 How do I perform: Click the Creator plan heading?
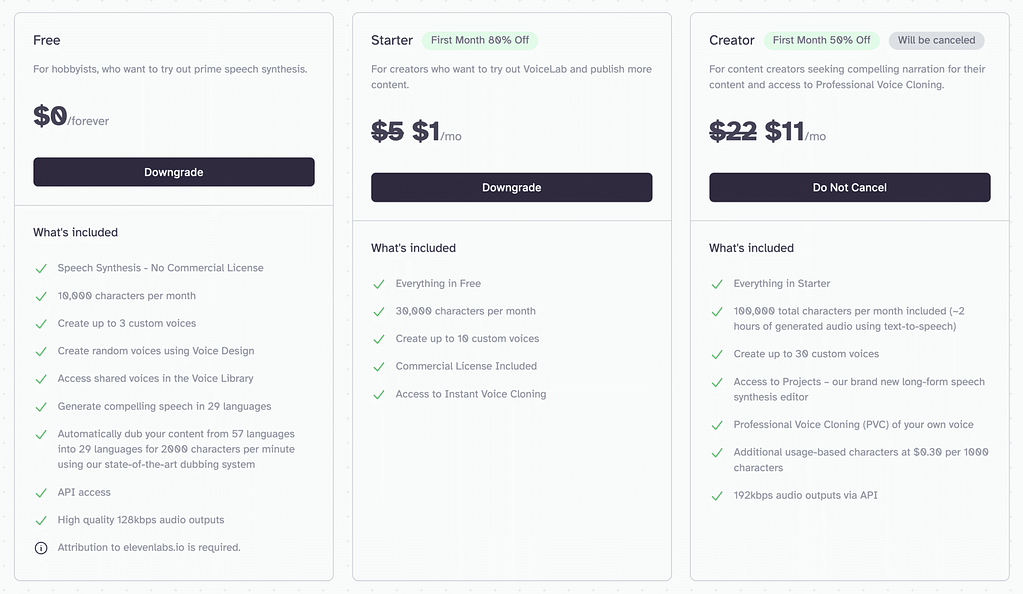(732, 41)
